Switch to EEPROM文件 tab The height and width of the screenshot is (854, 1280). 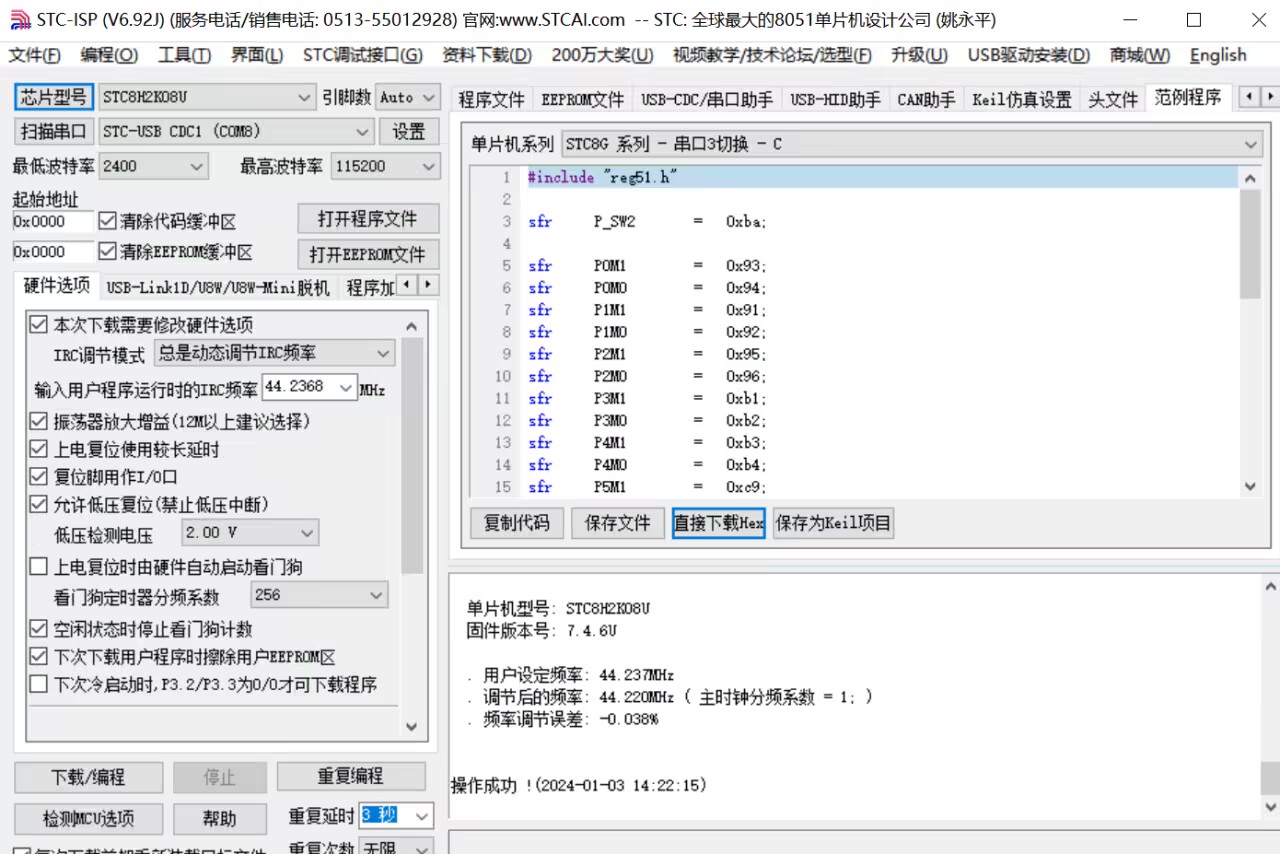583,99
